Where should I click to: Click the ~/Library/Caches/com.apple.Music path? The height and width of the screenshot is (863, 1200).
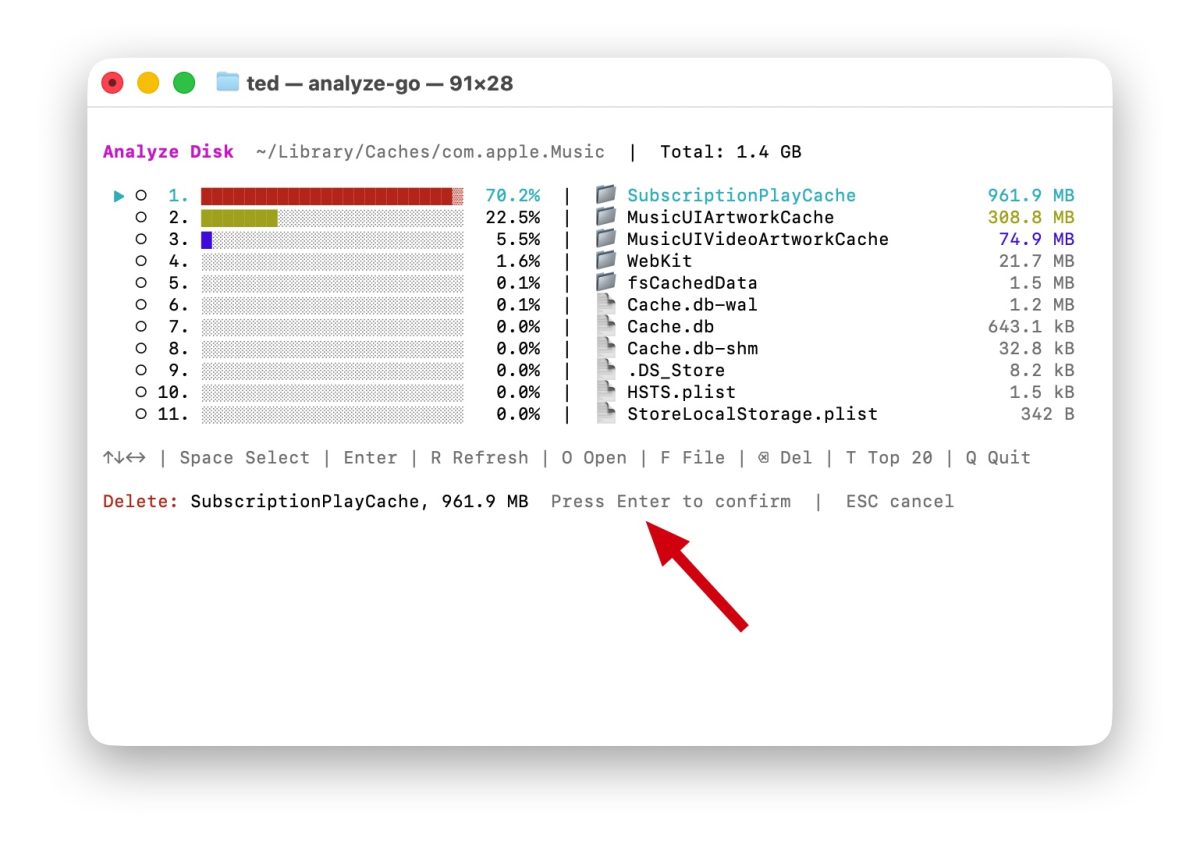[x=431, y=152]
